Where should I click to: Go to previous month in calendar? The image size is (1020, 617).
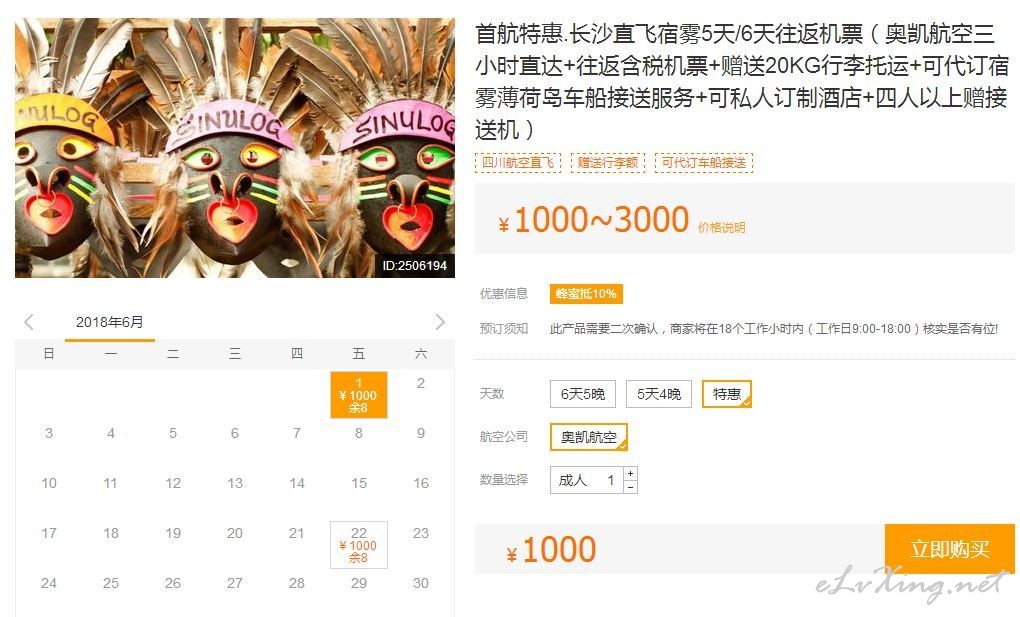click(29, 322)
